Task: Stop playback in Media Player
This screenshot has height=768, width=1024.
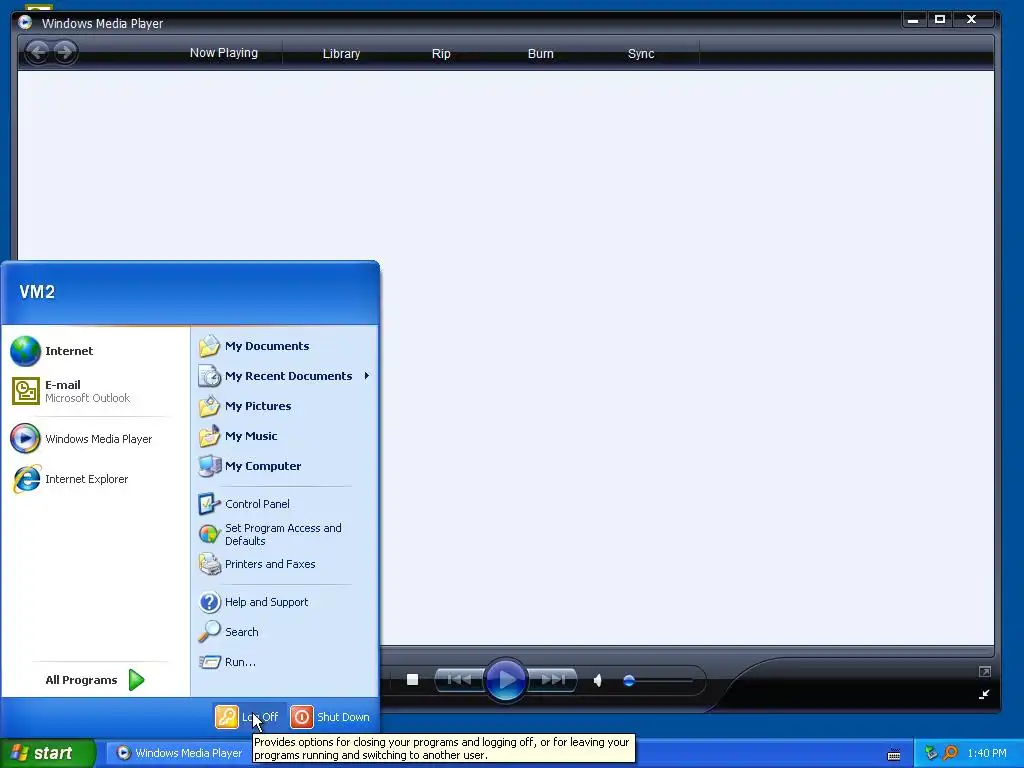Action: pyautogui.click(x=412, y=680)
